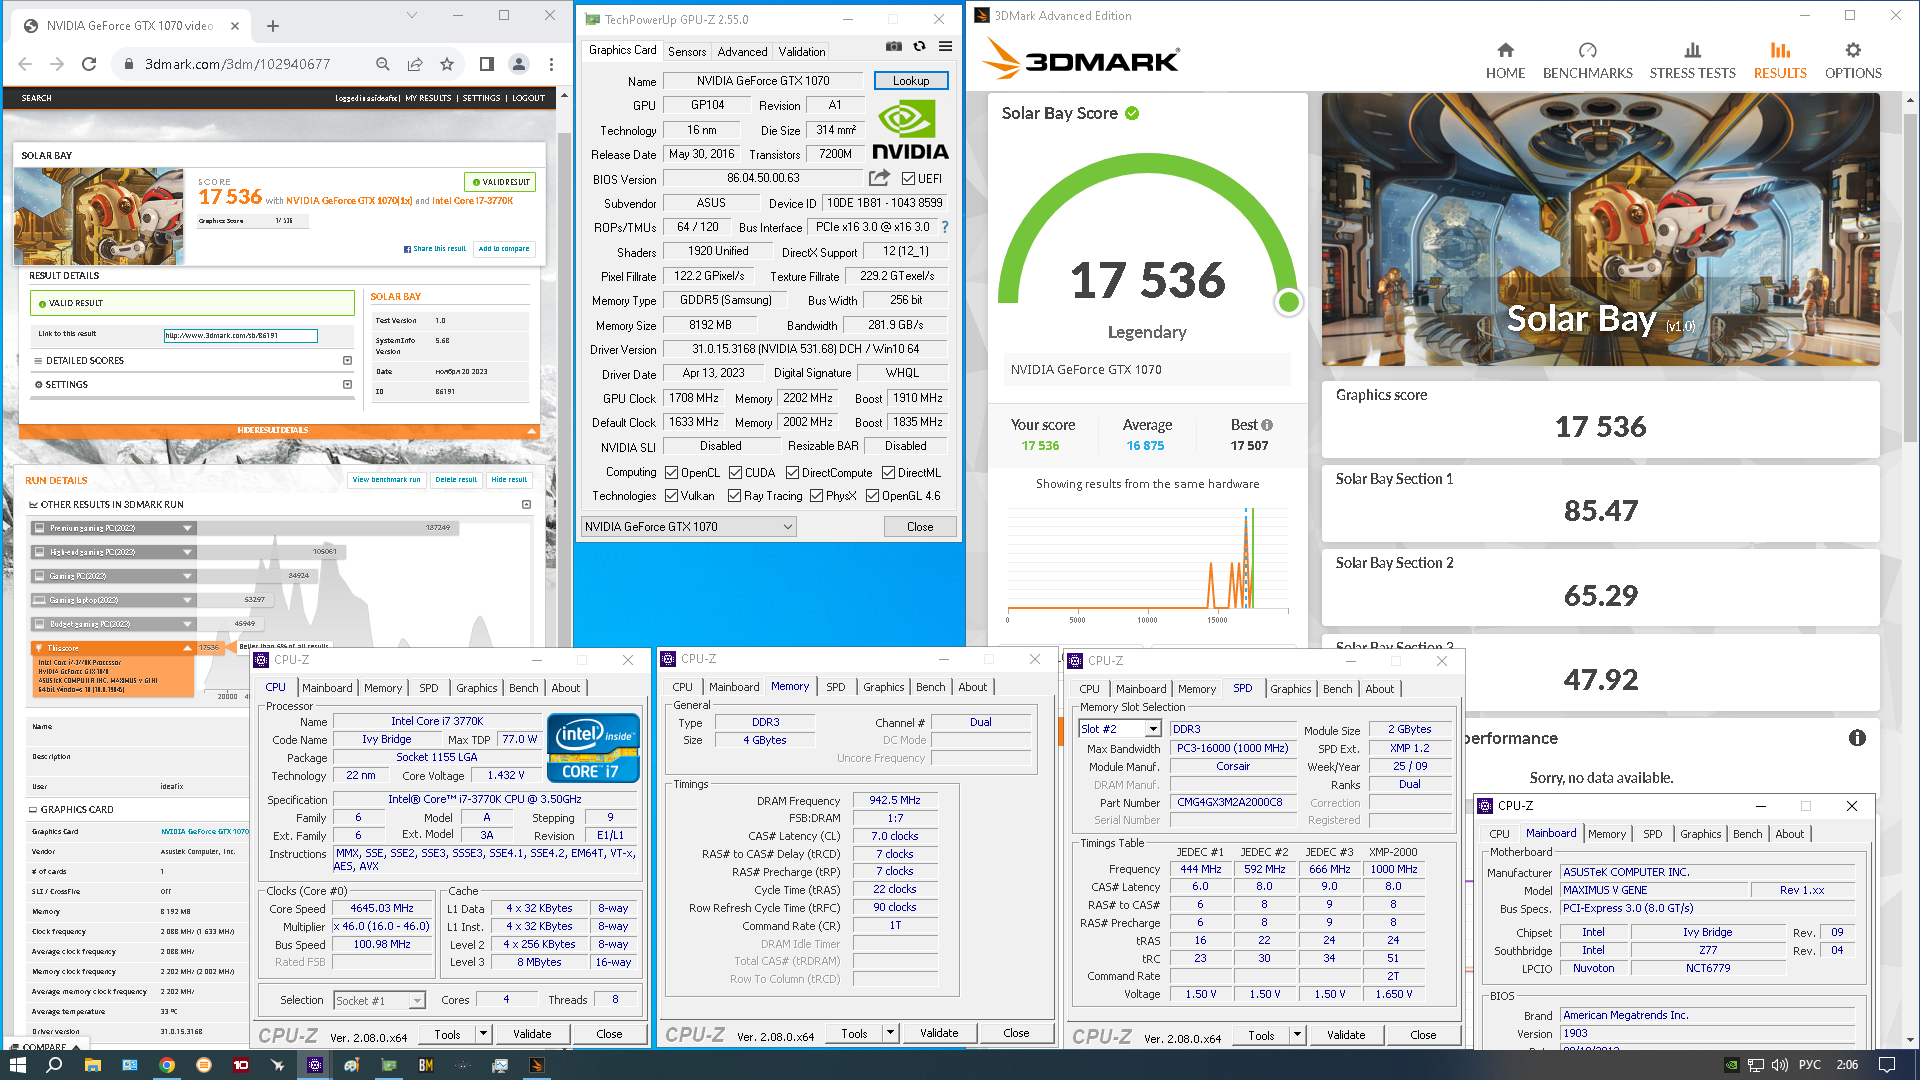Toggle the OpenGL 4.6 checkbox
Screen dimensions: 1920x1080
coord(872,496)
